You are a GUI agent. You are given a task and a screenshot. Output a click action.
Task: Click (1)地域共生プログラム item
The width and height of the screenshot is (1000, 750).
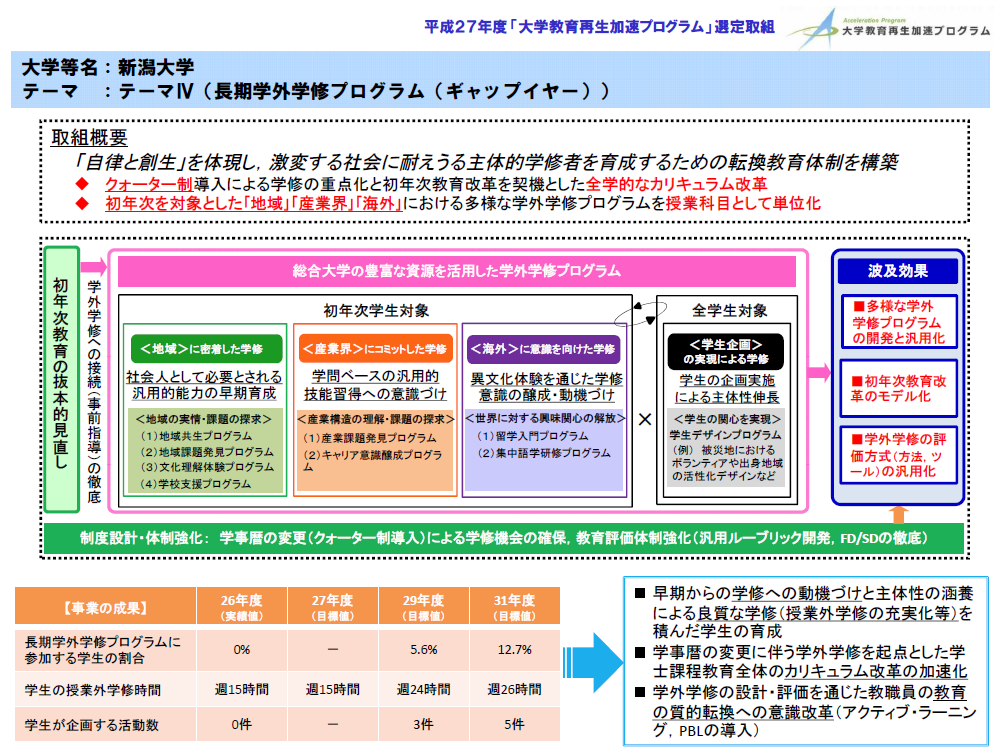196,436
